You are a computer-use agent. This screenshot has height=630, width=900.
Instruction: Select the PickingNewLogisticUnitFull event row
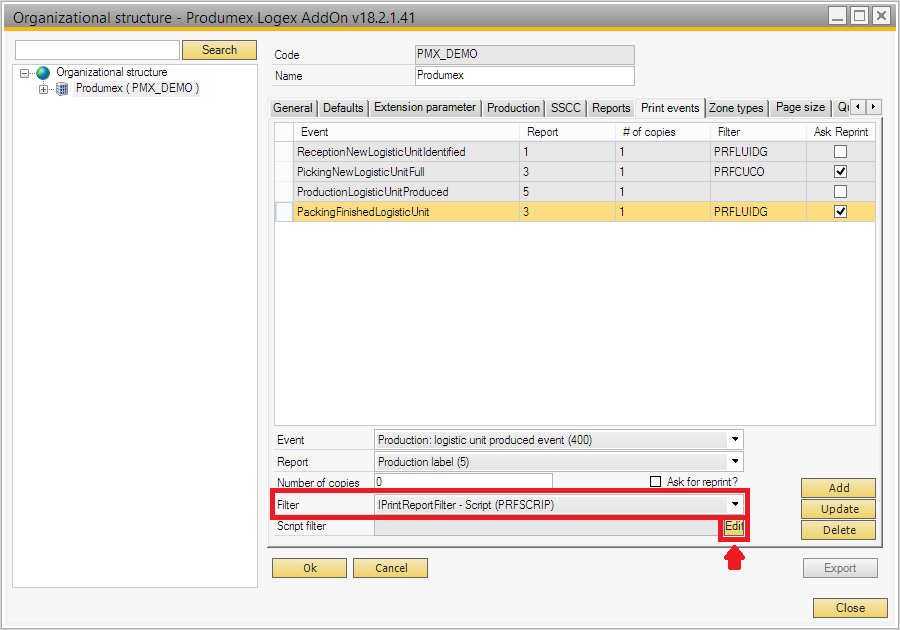coord(575,172)
